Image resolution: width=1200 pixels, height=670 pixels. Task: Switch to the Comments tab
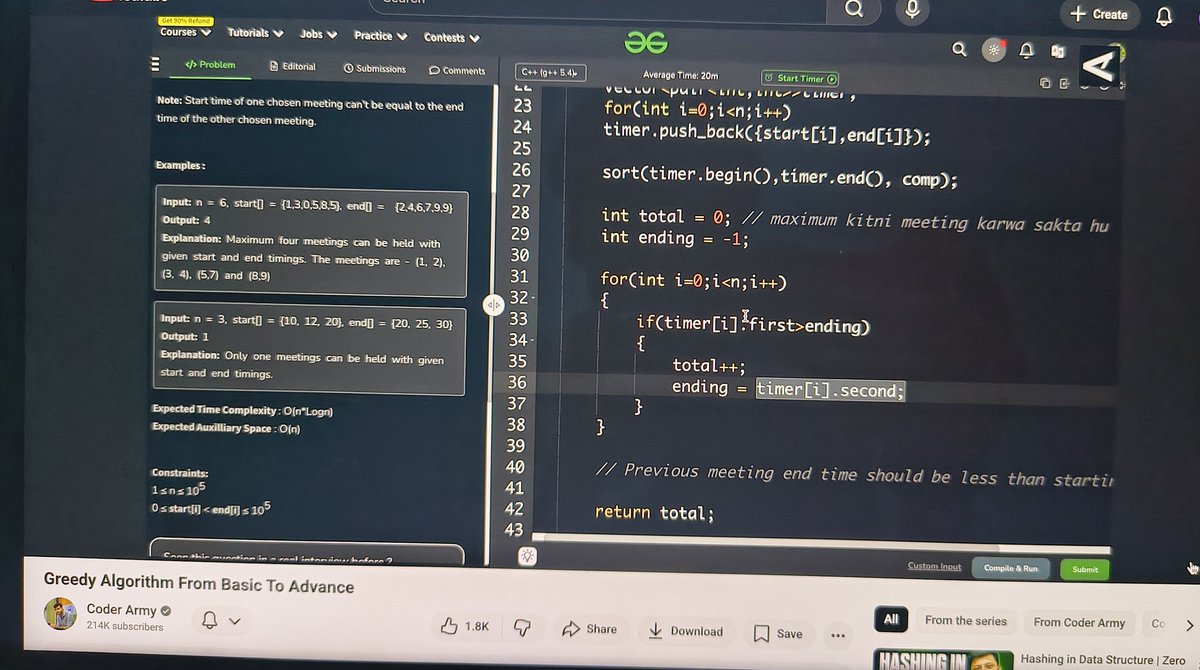click(x=457, y=71)
